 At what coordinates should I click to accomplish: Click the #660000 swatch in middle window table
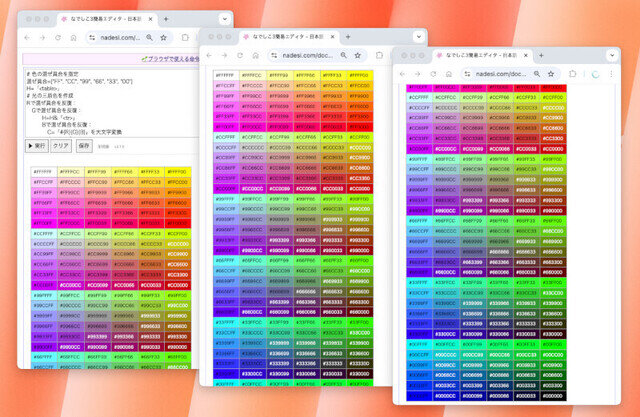(x=360, y=312)
